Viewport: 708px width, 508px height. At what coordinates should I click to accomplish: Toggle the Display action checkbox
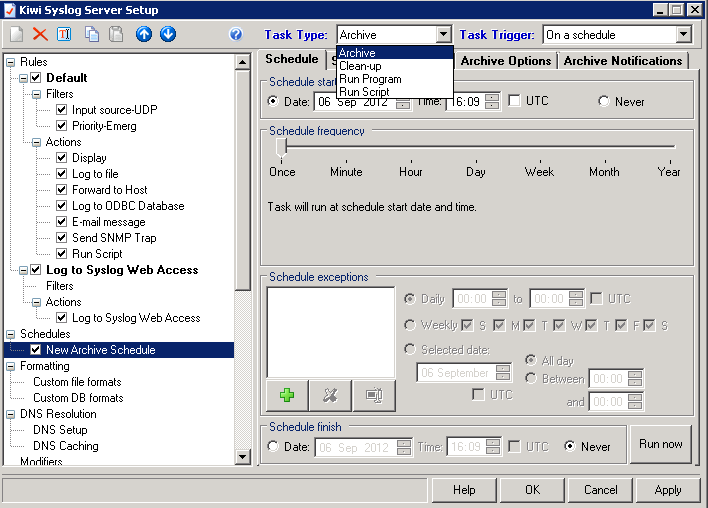[62, 158]
